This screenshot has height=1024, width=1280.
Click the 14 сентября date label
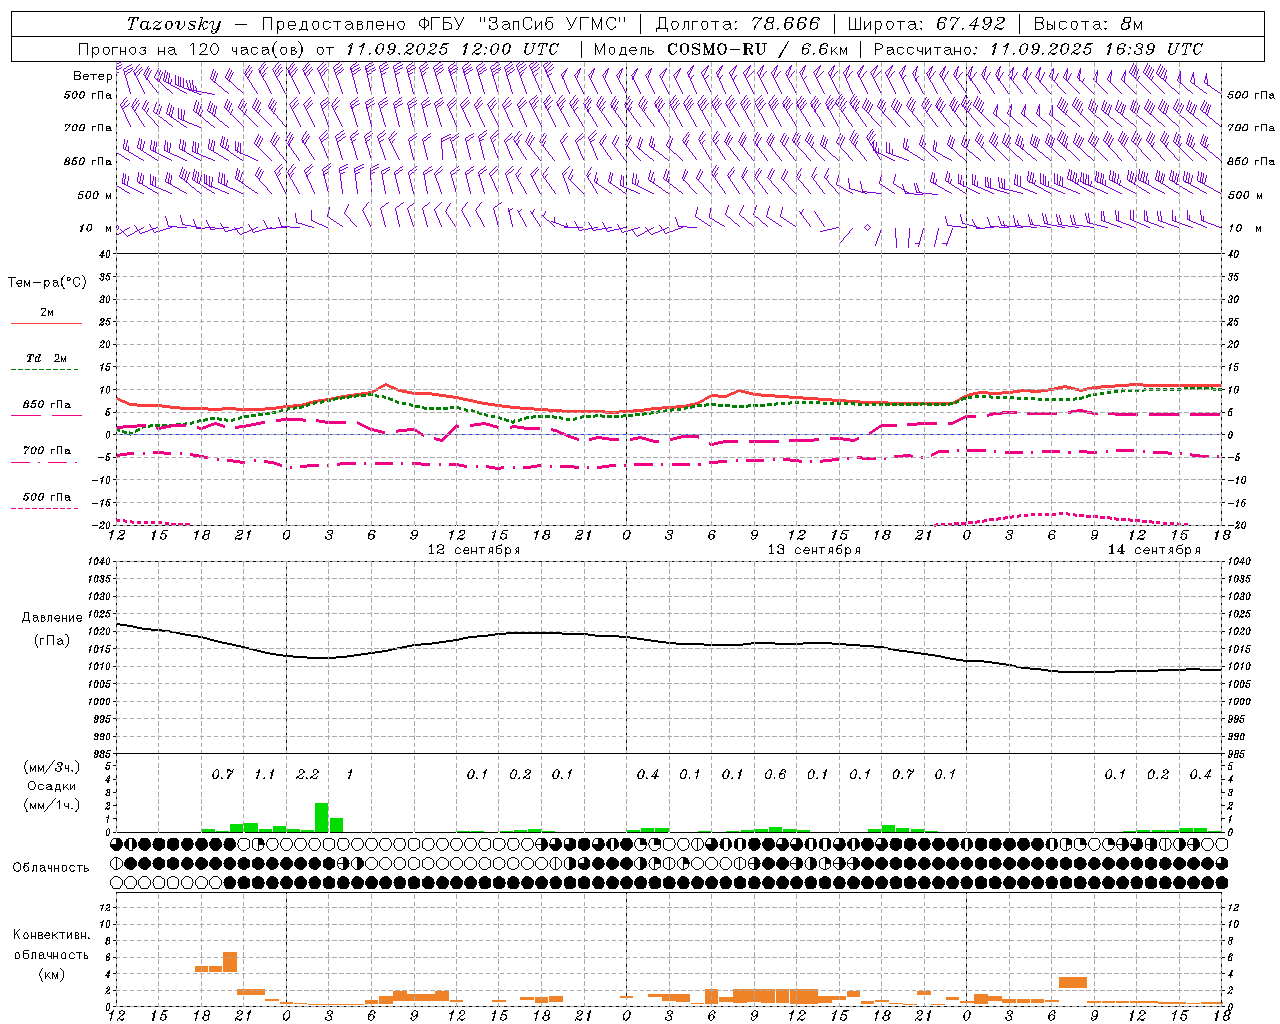1154,550
